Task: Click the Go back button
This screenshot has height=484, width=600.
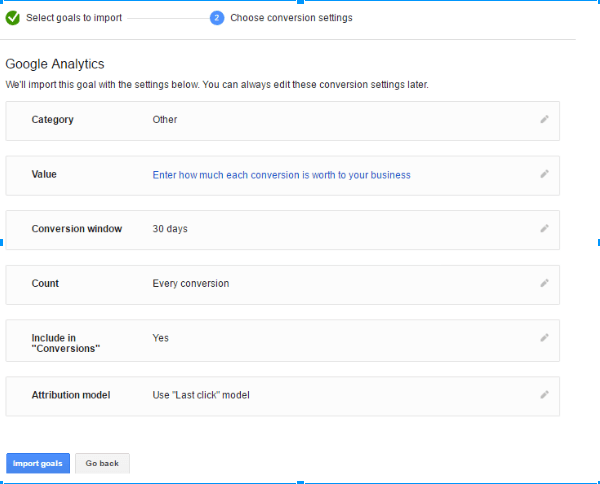Action: click(x=102, y=463)
